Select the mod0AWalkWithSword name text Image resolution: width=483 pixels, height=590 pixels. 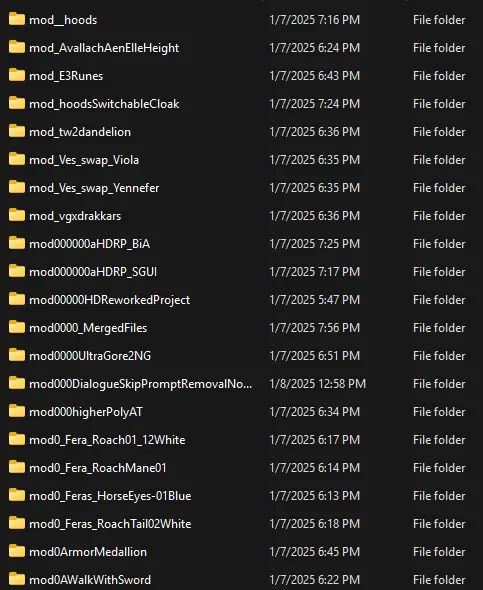pos(90,580)
